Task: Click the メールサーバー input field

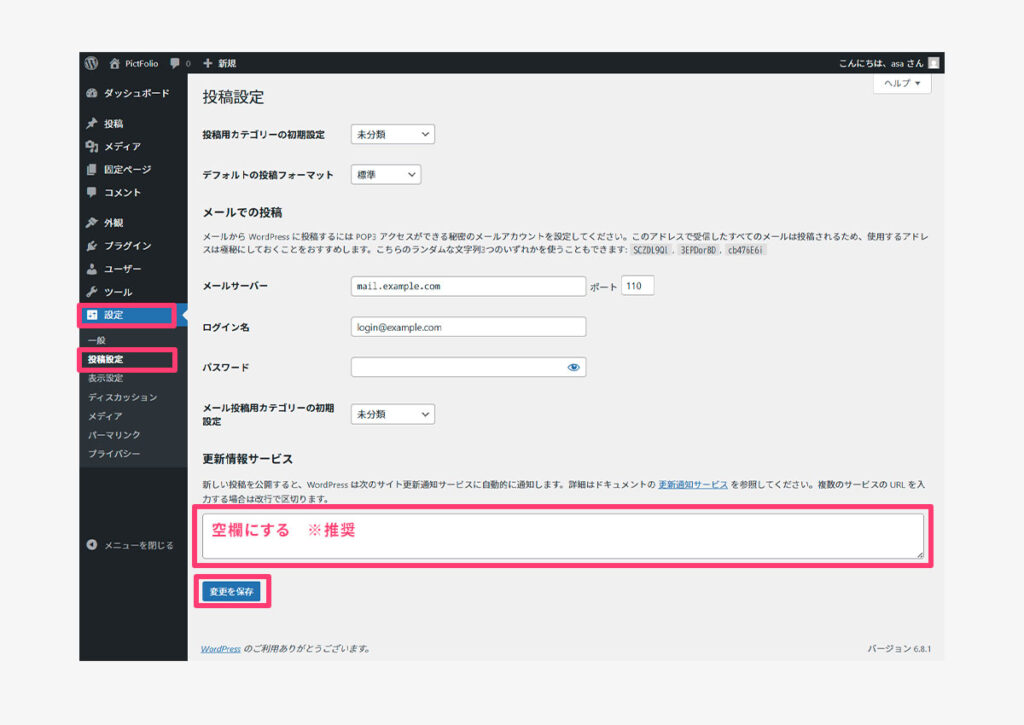Action: point(468,286)
